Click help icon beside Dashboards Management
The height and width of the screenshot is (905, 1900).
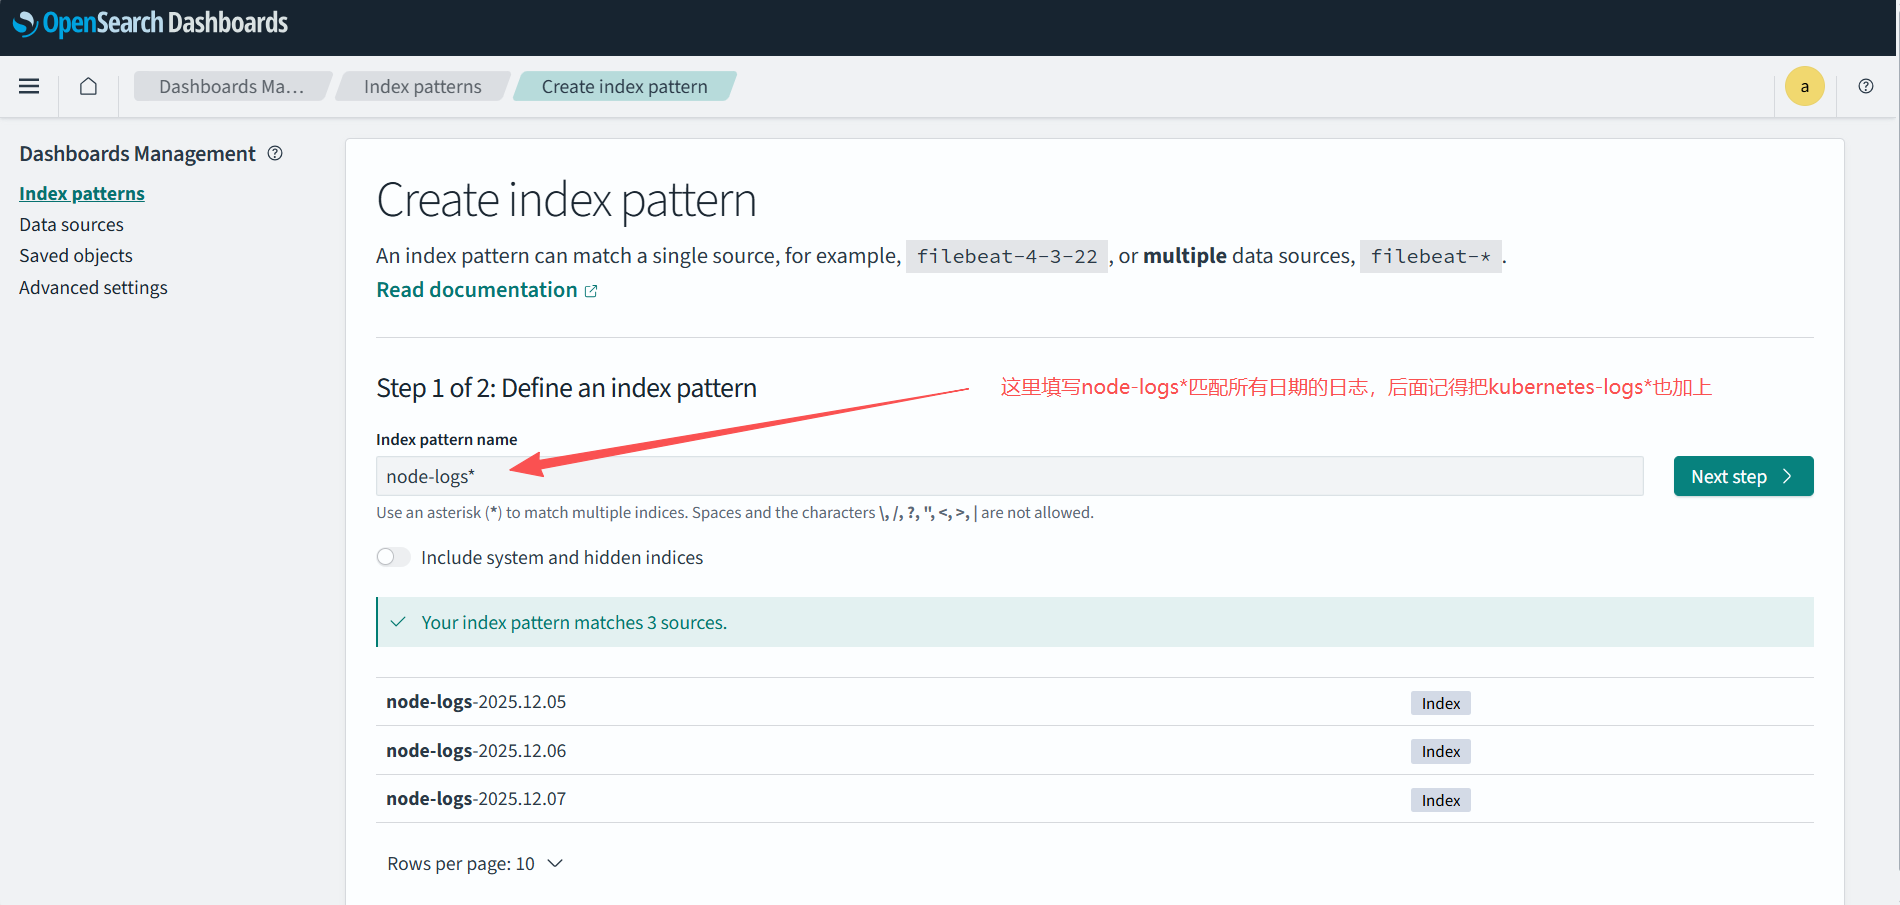tap(275, 153)
